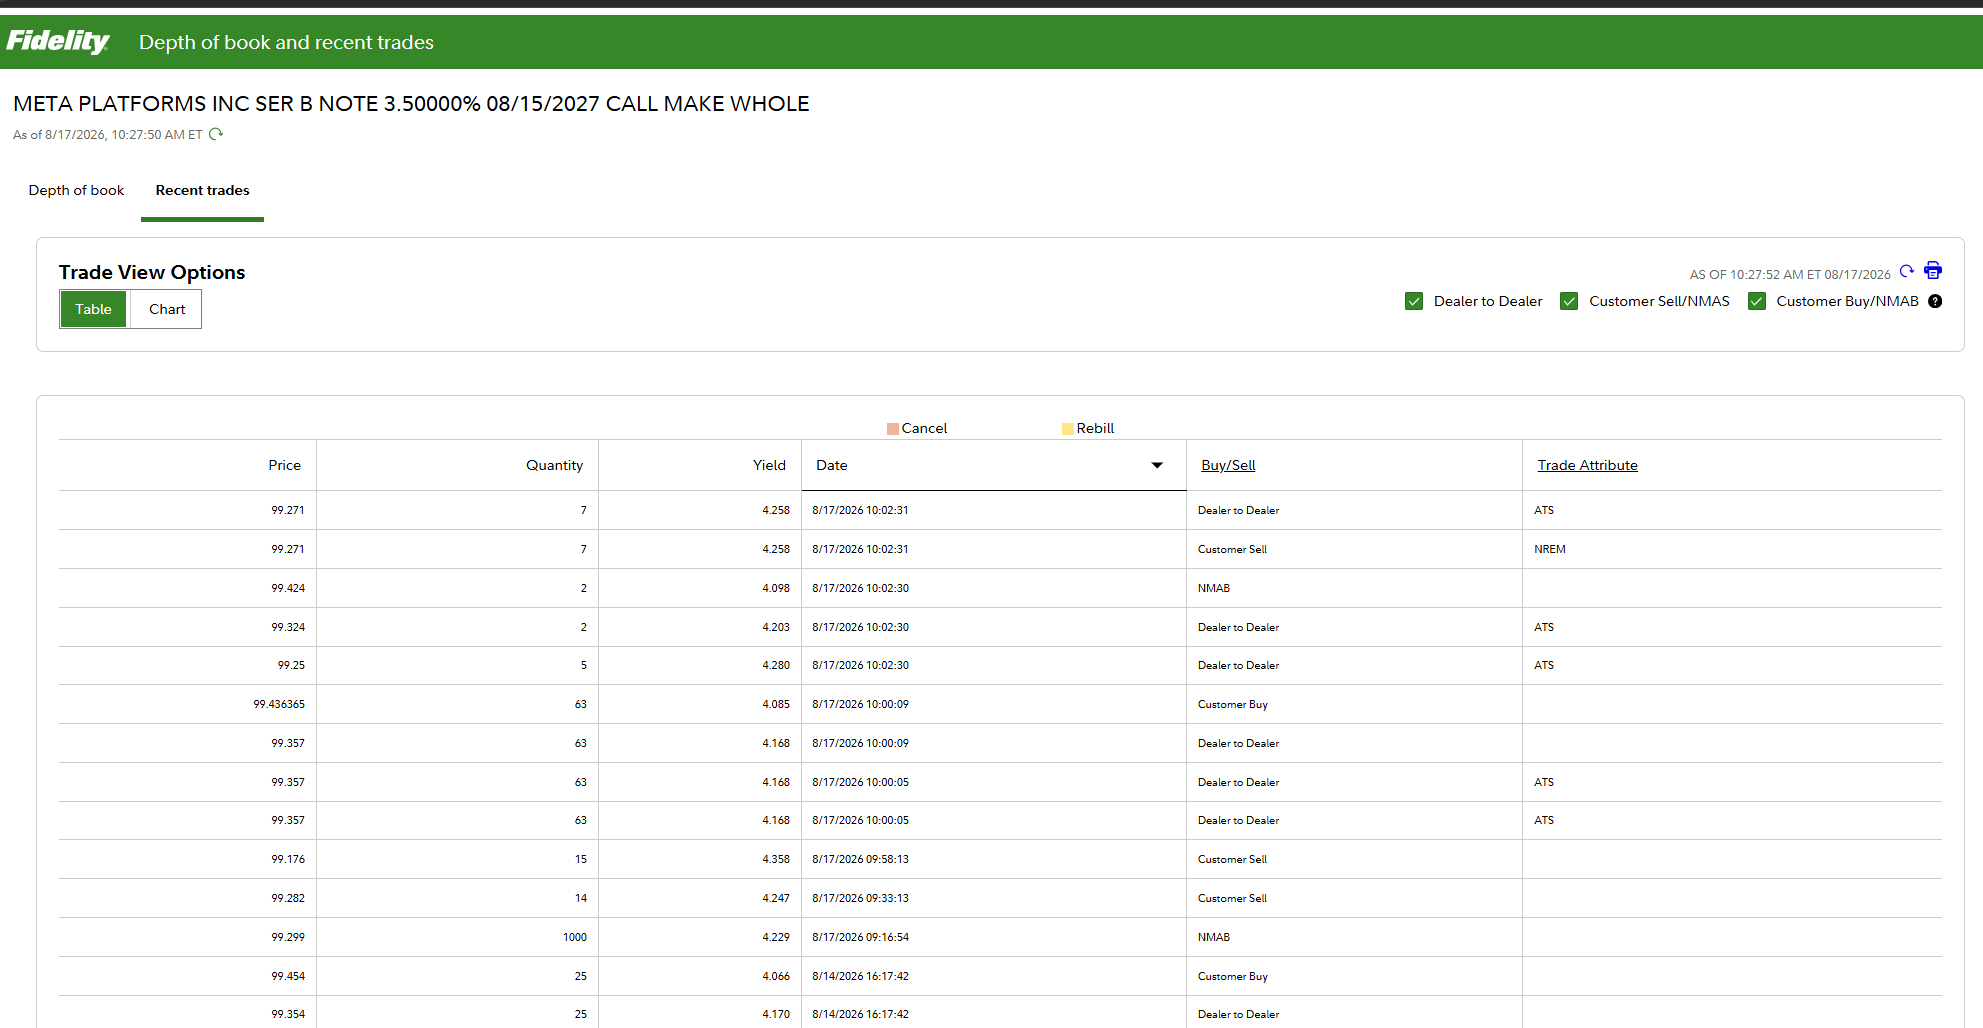Screen dimensions: 1983x1028
Task: Show trades in Table view
Action: coord(93,309)
